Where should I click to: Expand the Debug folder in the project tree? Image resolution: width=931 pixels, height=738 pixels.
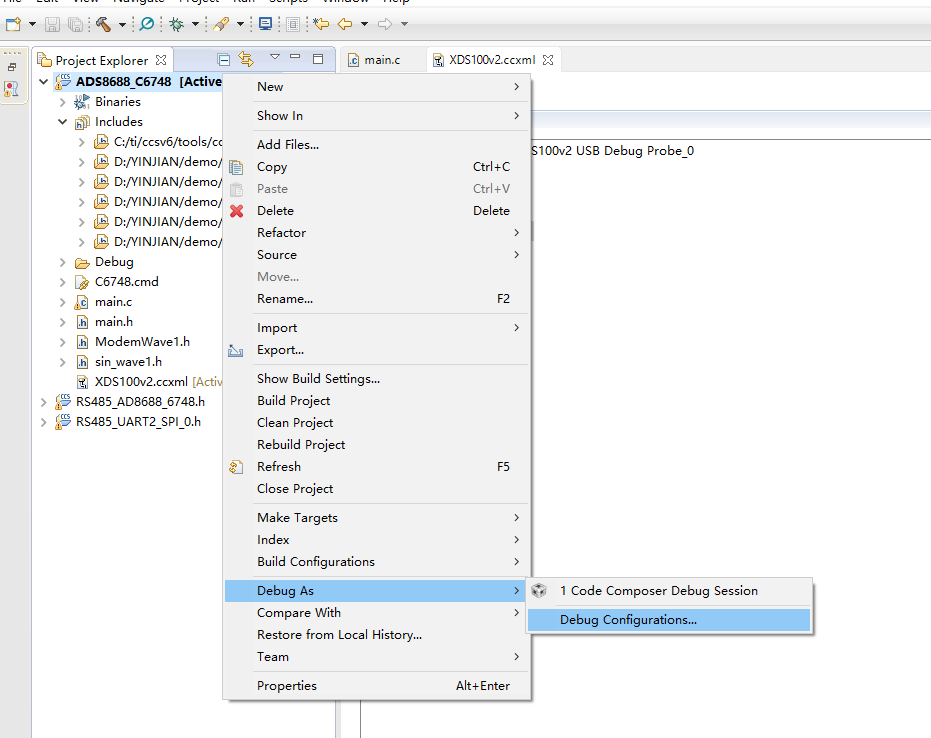click(60, 261)
